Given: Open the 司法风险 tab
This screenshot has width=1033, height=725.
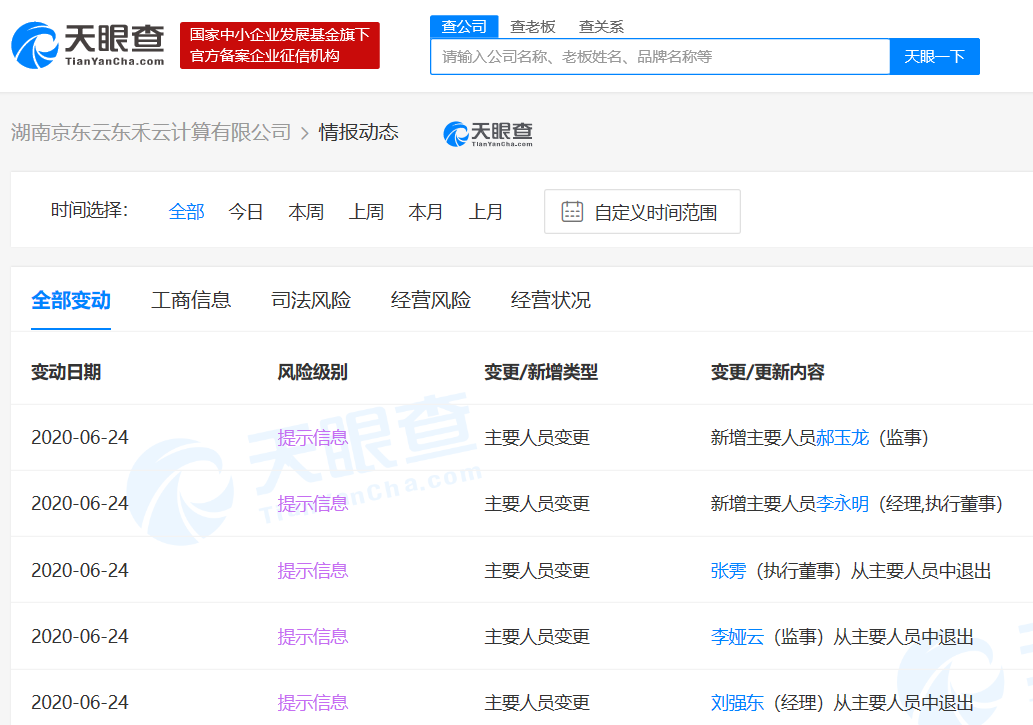Looking at the screenshot, I should [x=311, y=300].
